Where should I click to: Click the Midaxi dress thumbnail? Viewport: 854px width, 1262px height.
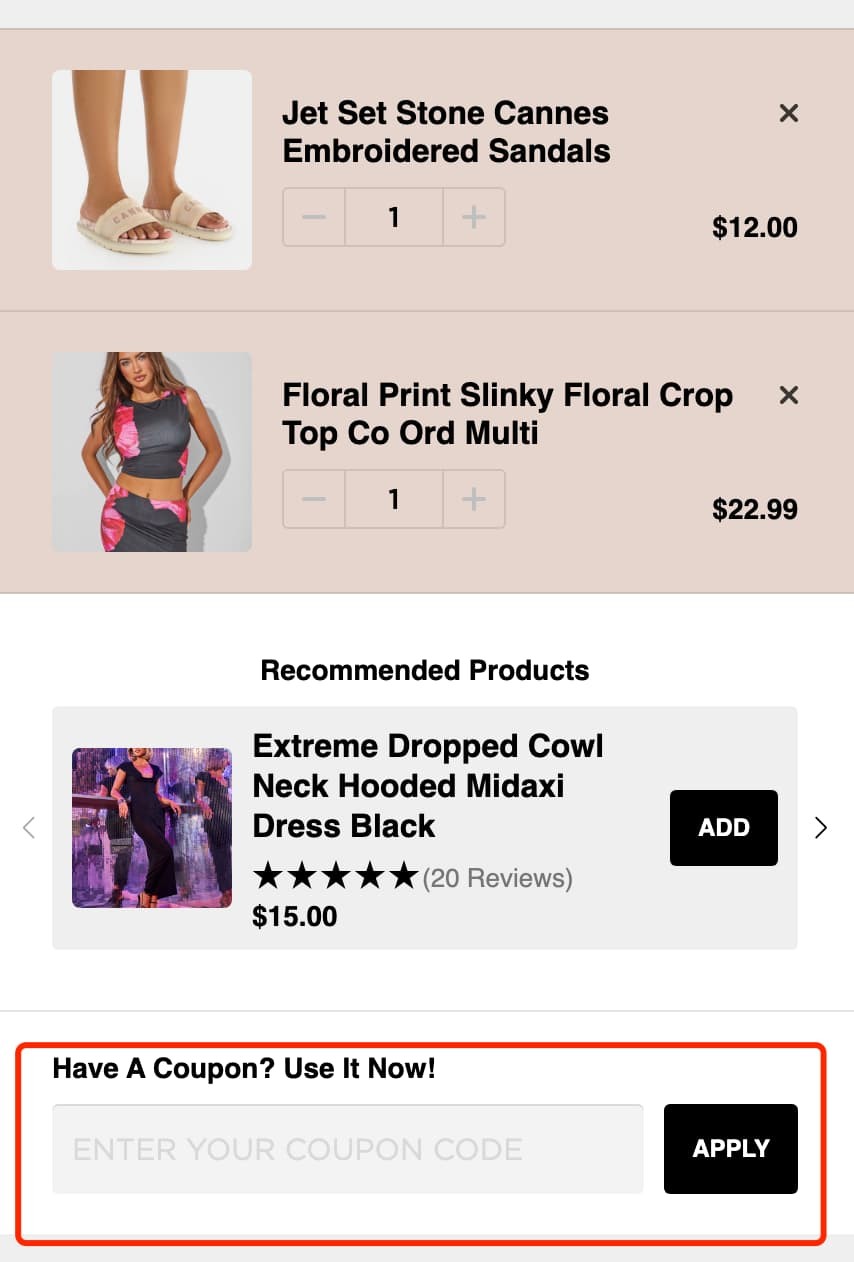click(x=151, y=827)
